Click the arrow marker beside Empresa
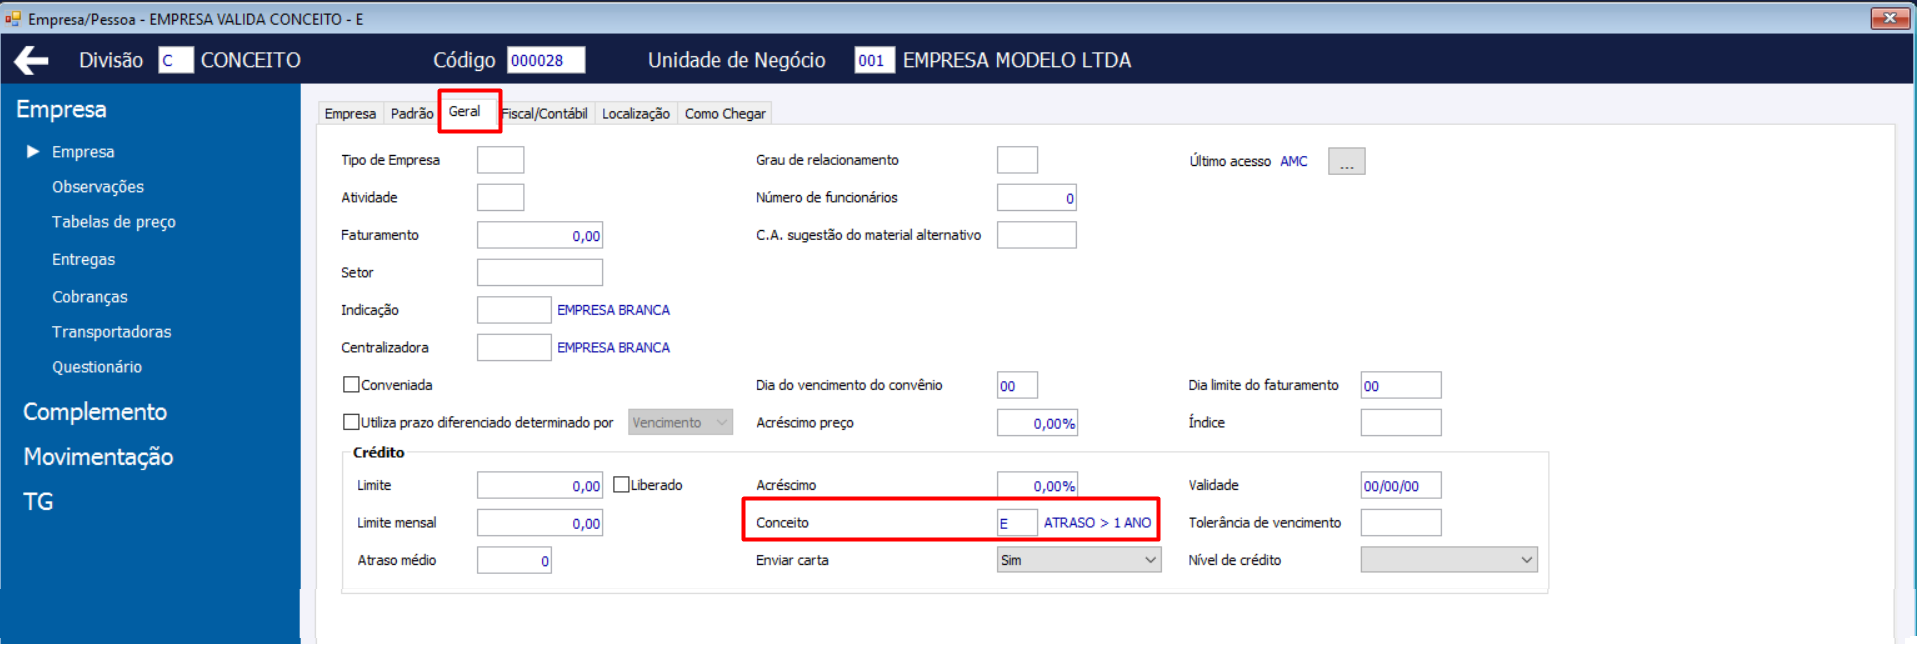1917x647 pixels. point(33,151)
